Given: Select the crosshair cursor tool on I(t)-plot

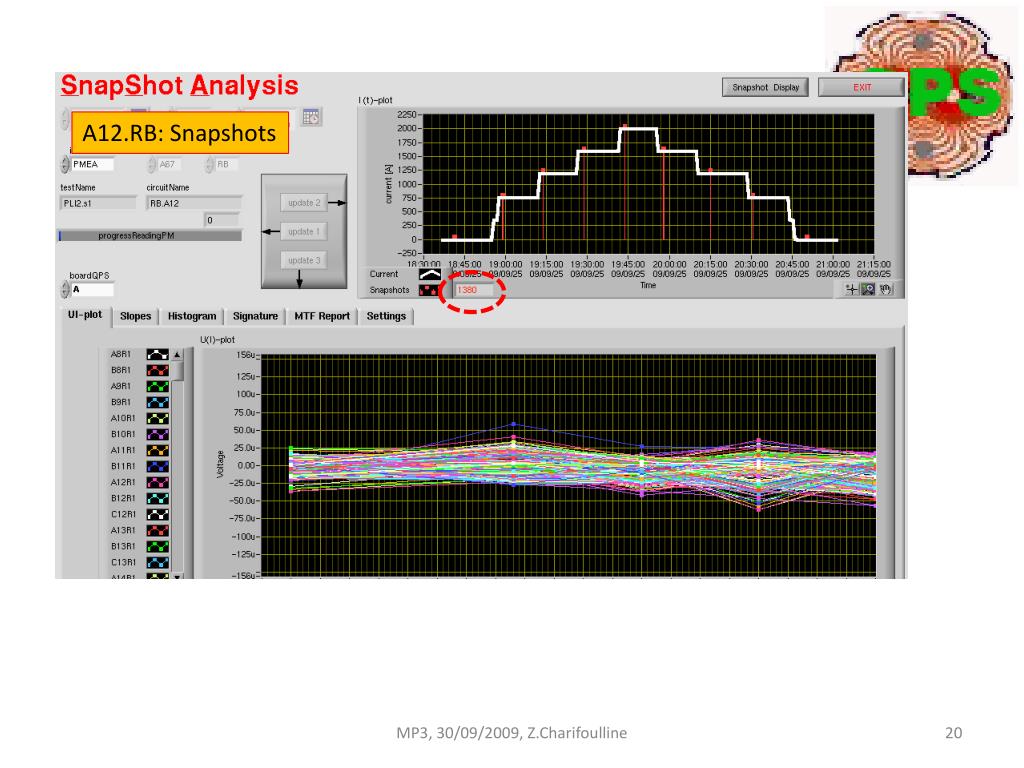Looking at the screenshot, I should (x=851, y=289).
